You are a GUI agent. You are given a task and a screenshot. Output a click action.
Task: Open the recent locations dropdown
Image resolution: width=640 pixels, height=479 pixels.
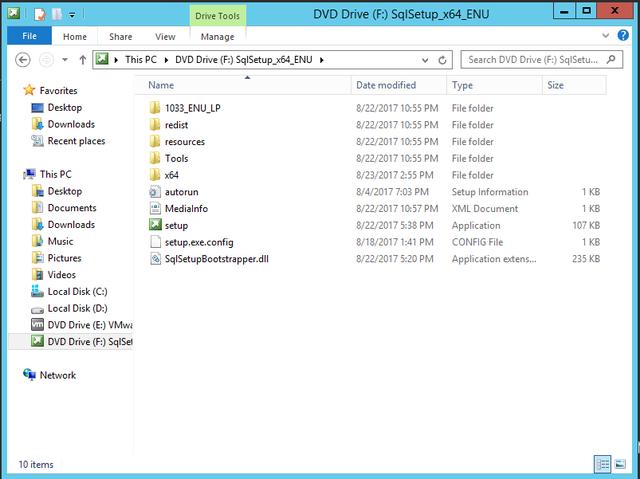[x=65, y=60]
